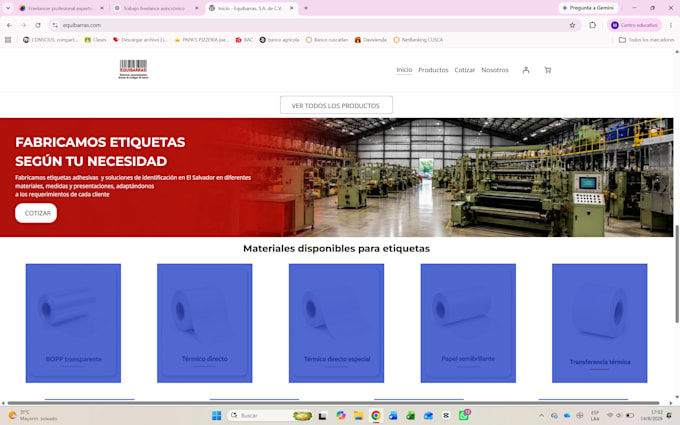Open the ESP LAA language indicator
The height and width of the screenshot is (425, 680).
tap(595, 415)
